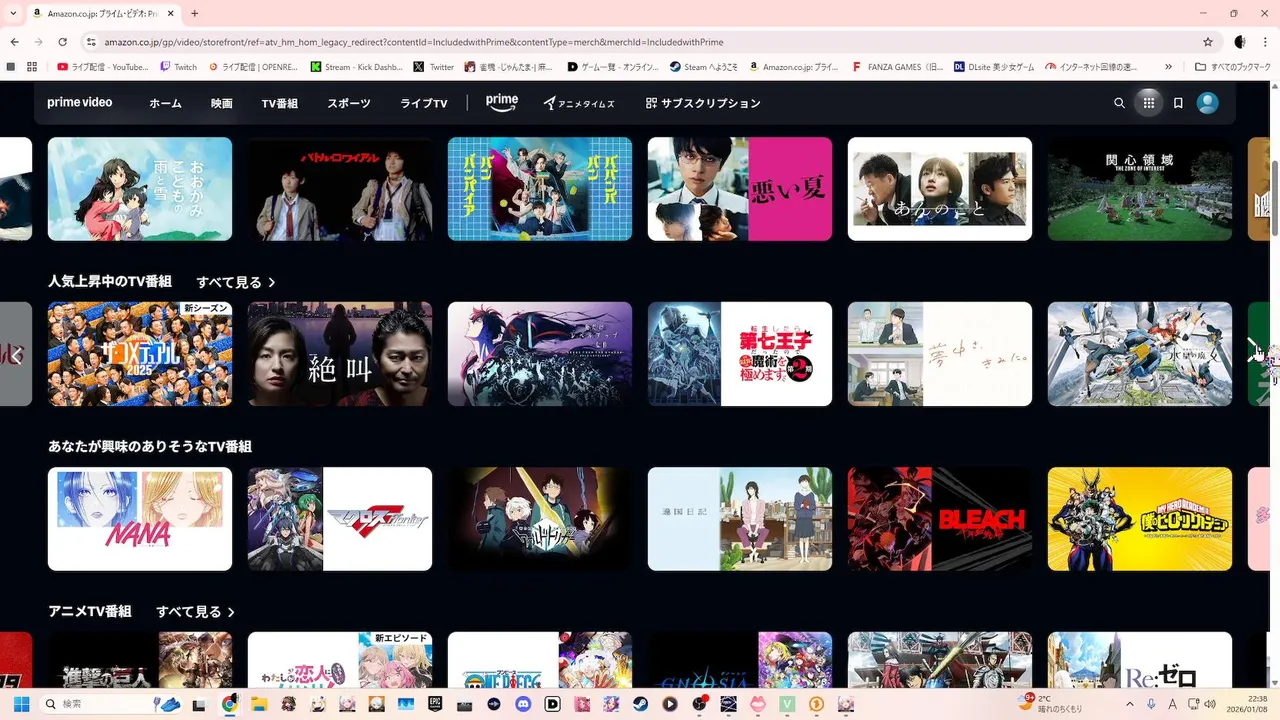Viewport: 1280px width, 720px height.
Task: Go back with the browser back arrow
Action: (x=14, y=42)
